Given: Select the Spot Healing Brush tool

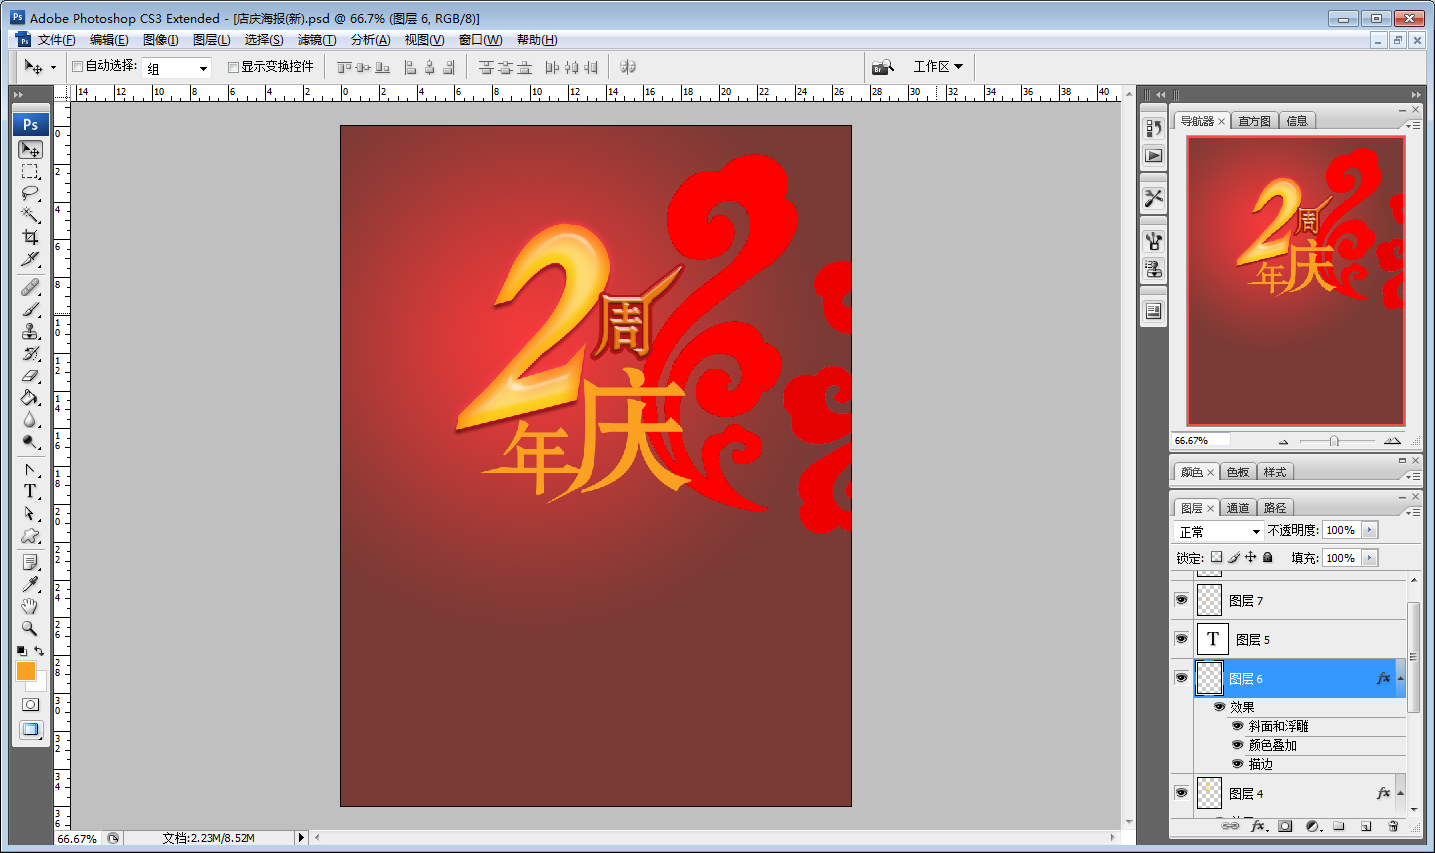Looking at the screenshot, I should click(x=30, y=288).
